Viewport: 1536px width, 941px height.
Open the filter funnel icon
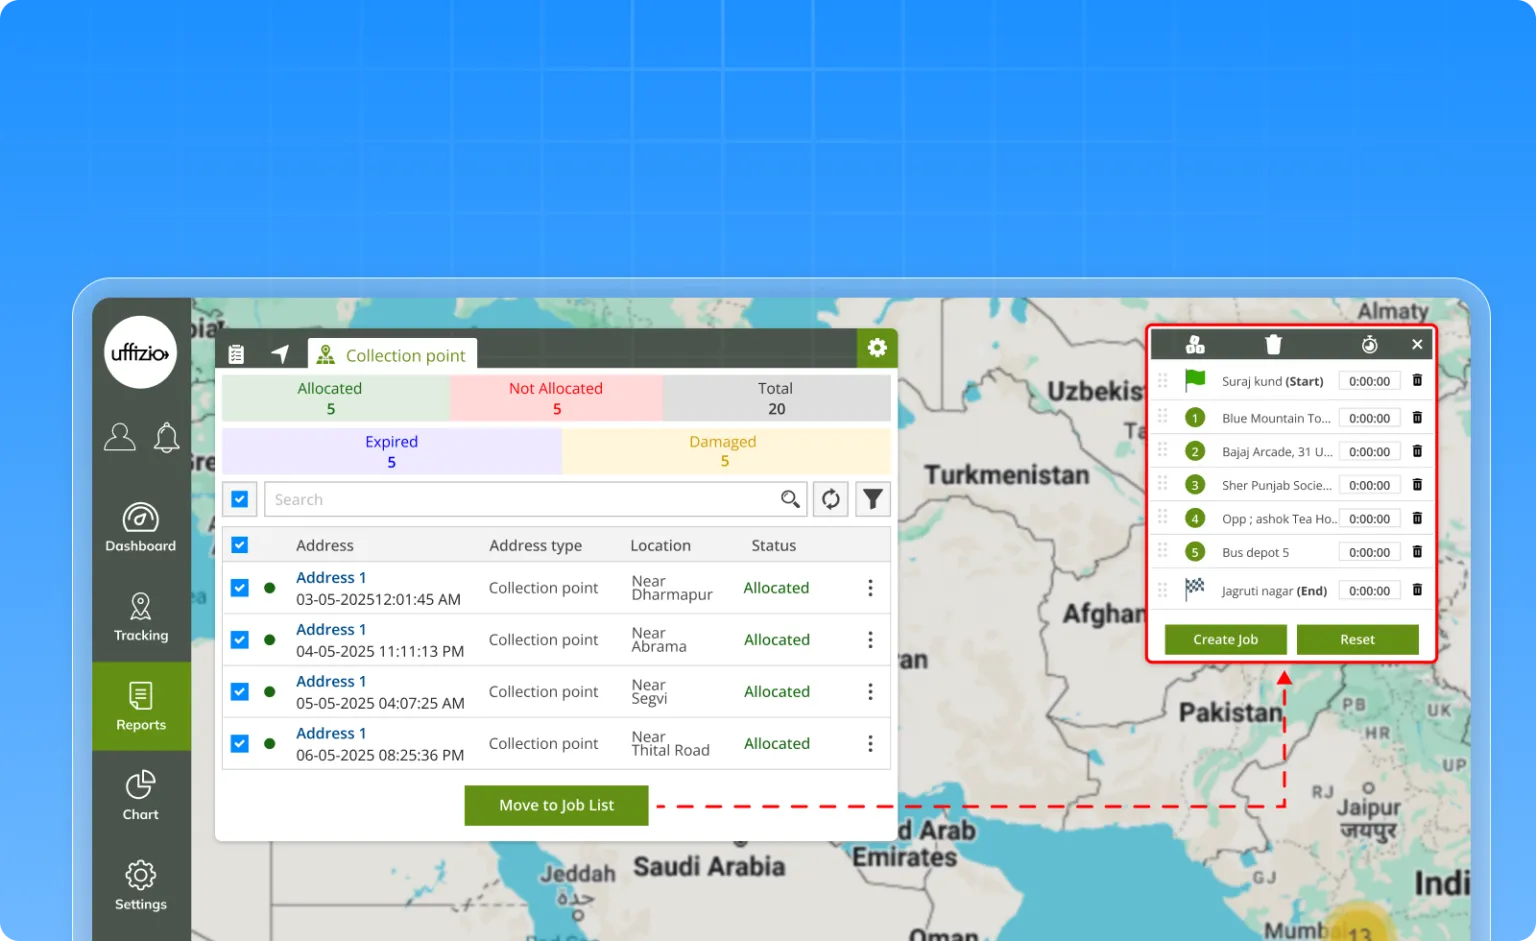pyautogui.click(x=873, y=499)
